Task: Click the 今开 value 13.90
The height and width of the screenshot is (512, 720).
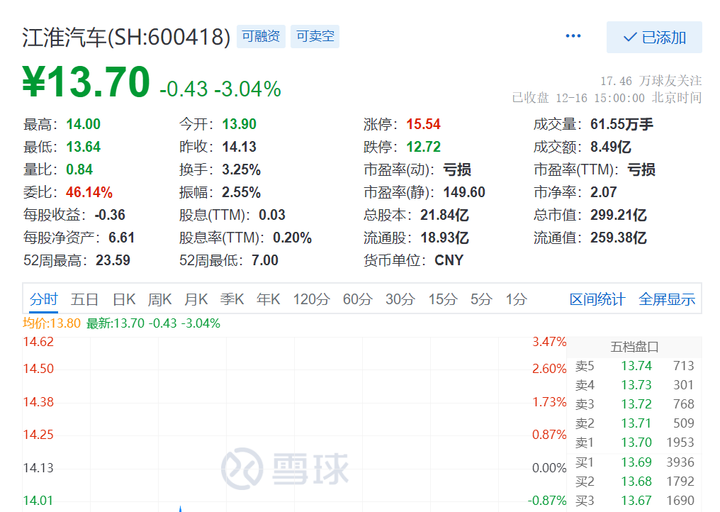Action: point(239,124)
